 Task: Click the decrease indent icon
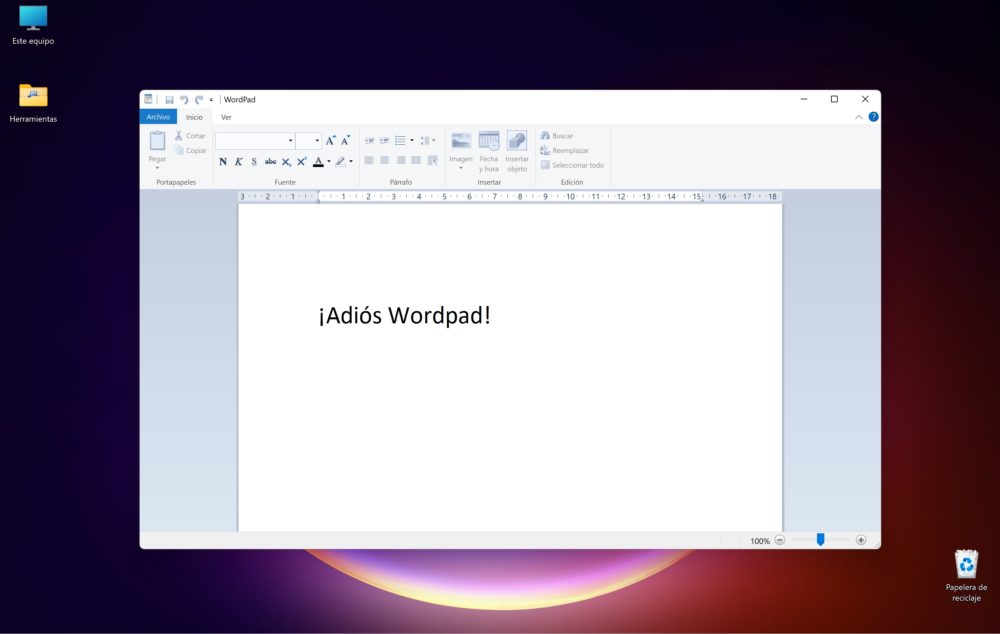pos(369,140)
